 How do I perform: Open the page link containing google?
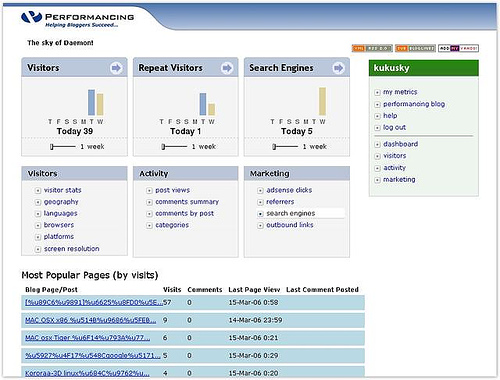(93, 356)
